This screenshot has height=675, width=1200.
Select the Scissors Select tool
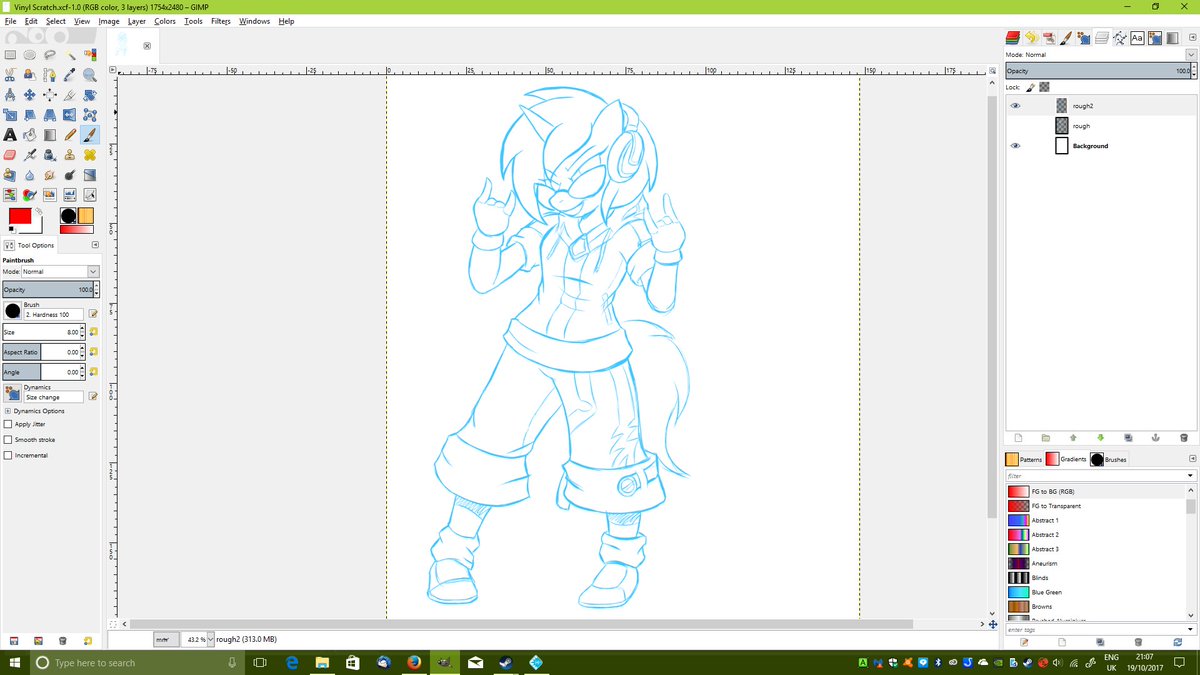(x=10, y=75)
